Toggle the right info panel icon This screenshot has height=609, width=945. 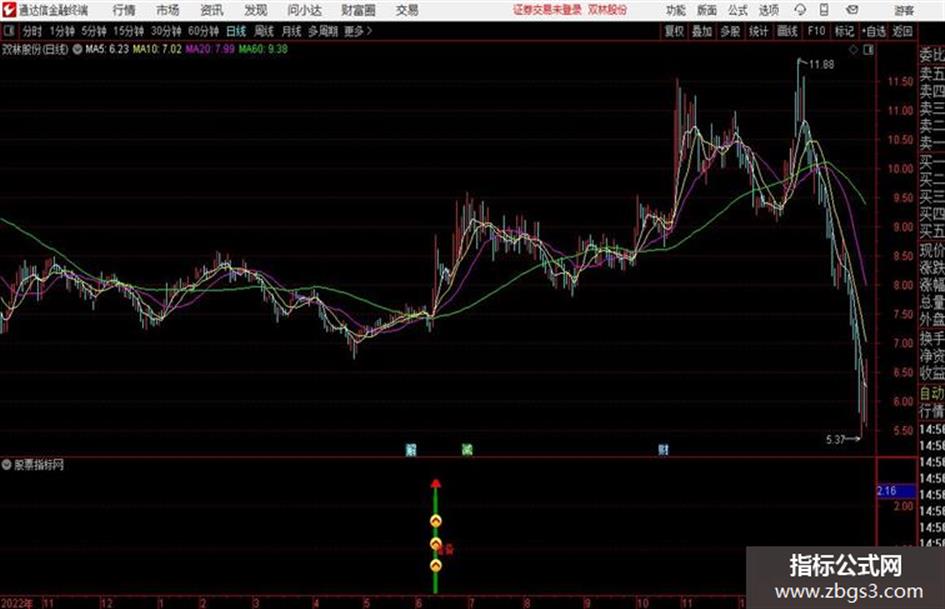[x=868, y=50]
